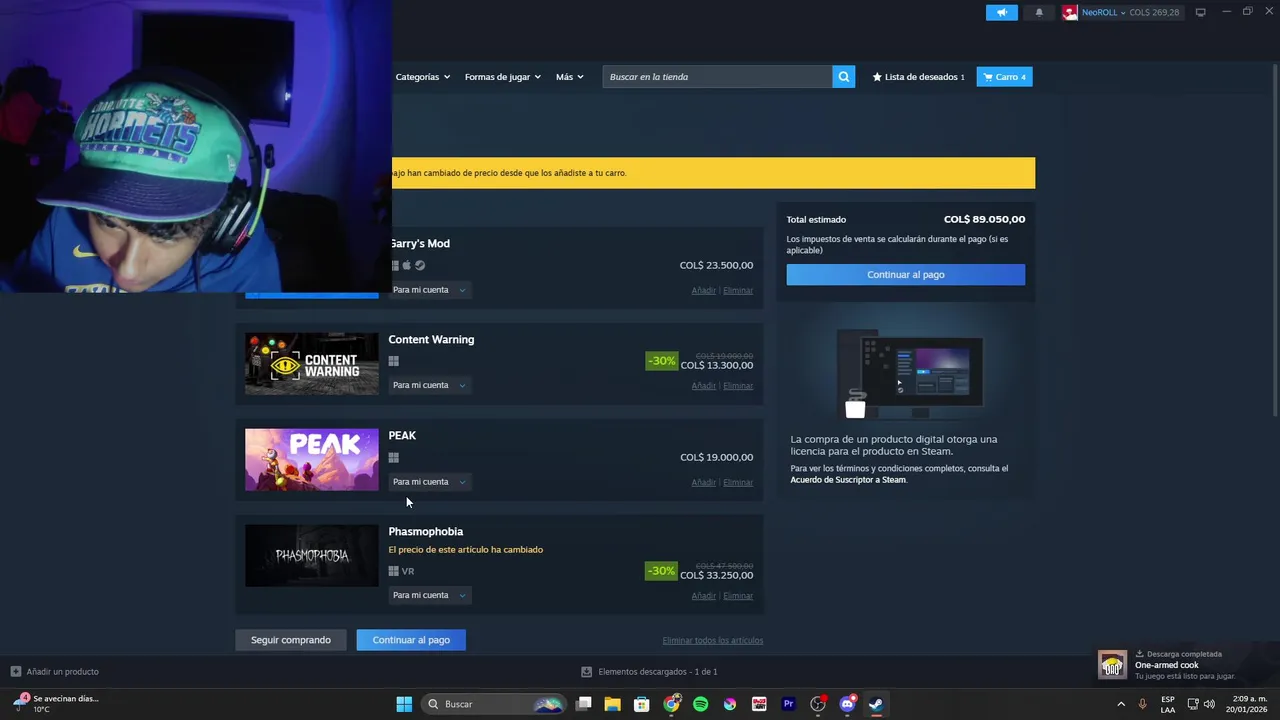Open Google Chrome from the taskbar
The width and height of the screenshot is (1280, 720).
[x=672, y=704]
